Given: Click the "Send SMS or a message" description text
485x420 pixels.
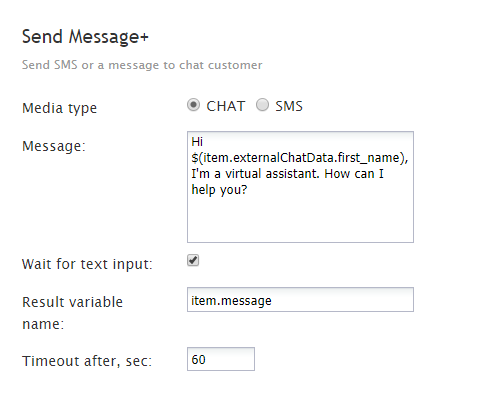Looking at the screenshot, I should 142,65.
